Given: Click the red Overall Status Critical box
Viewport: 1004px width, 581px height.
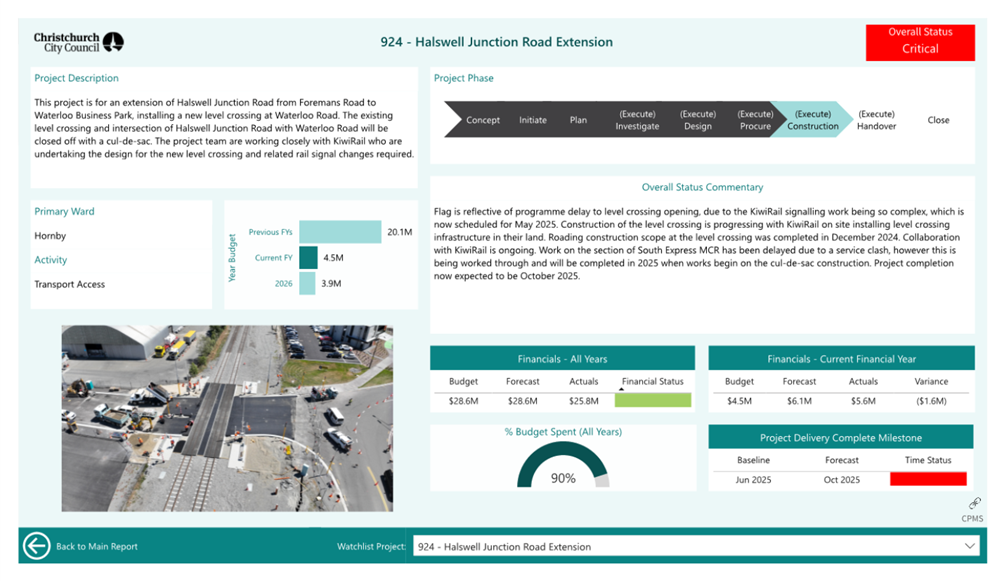Looking at the screenshot, I should click(920, 41).
